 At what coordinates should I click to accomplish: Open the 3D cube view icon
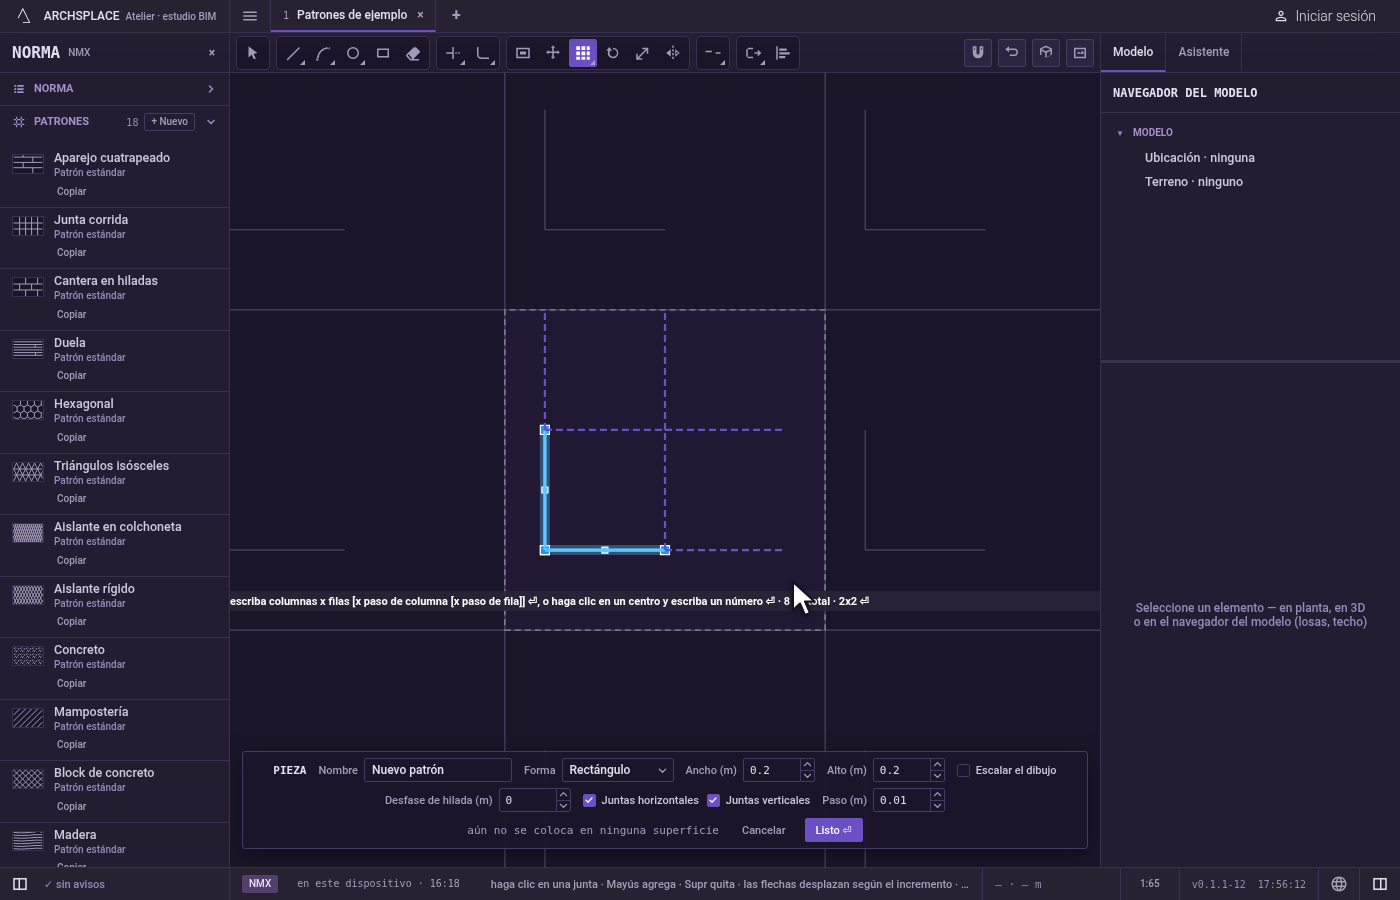point(1046,53)
